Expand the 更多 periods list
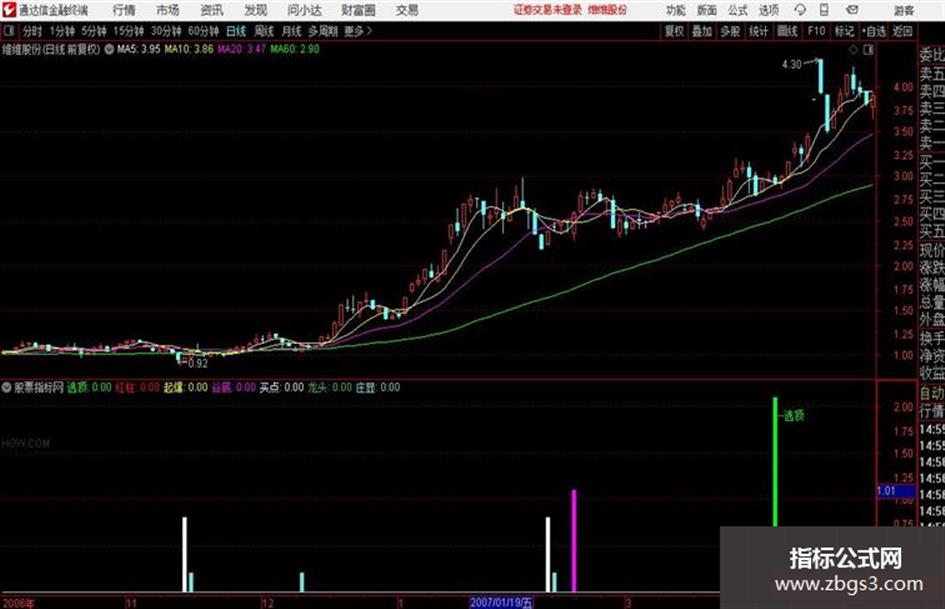 [x=358, y=31]
